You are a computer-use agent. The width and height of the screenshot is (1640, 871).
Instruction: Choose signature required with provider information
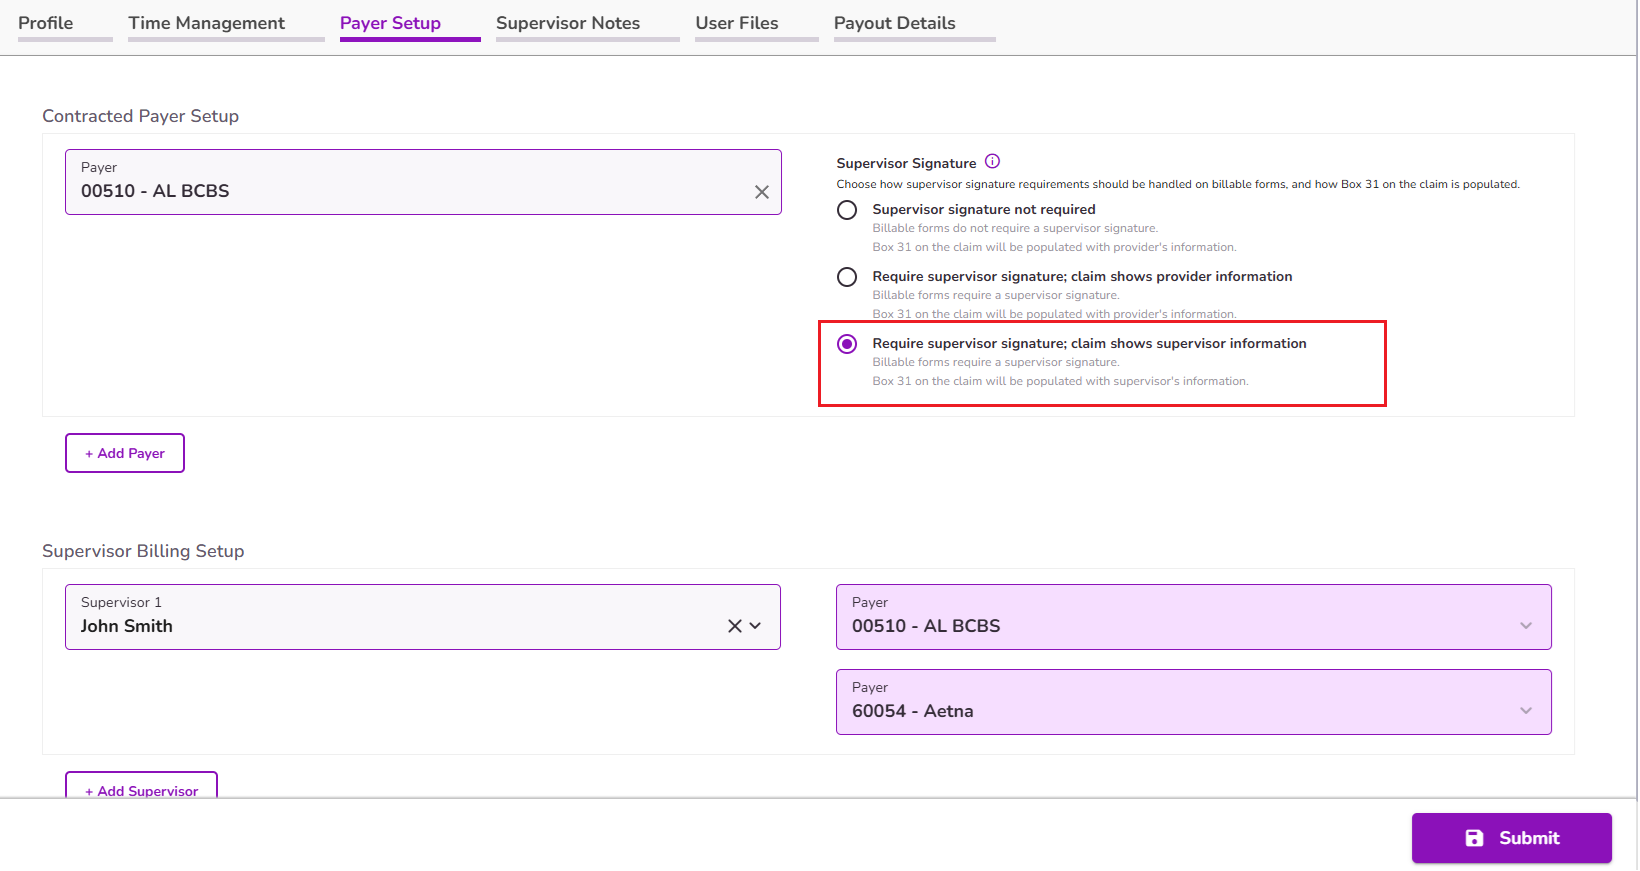pyautogui.click(x=847, y=277)
